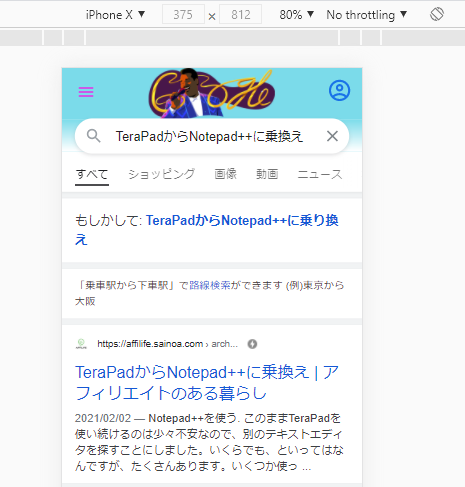Click the AMP lightning icon beside URL

click(252, 344)
